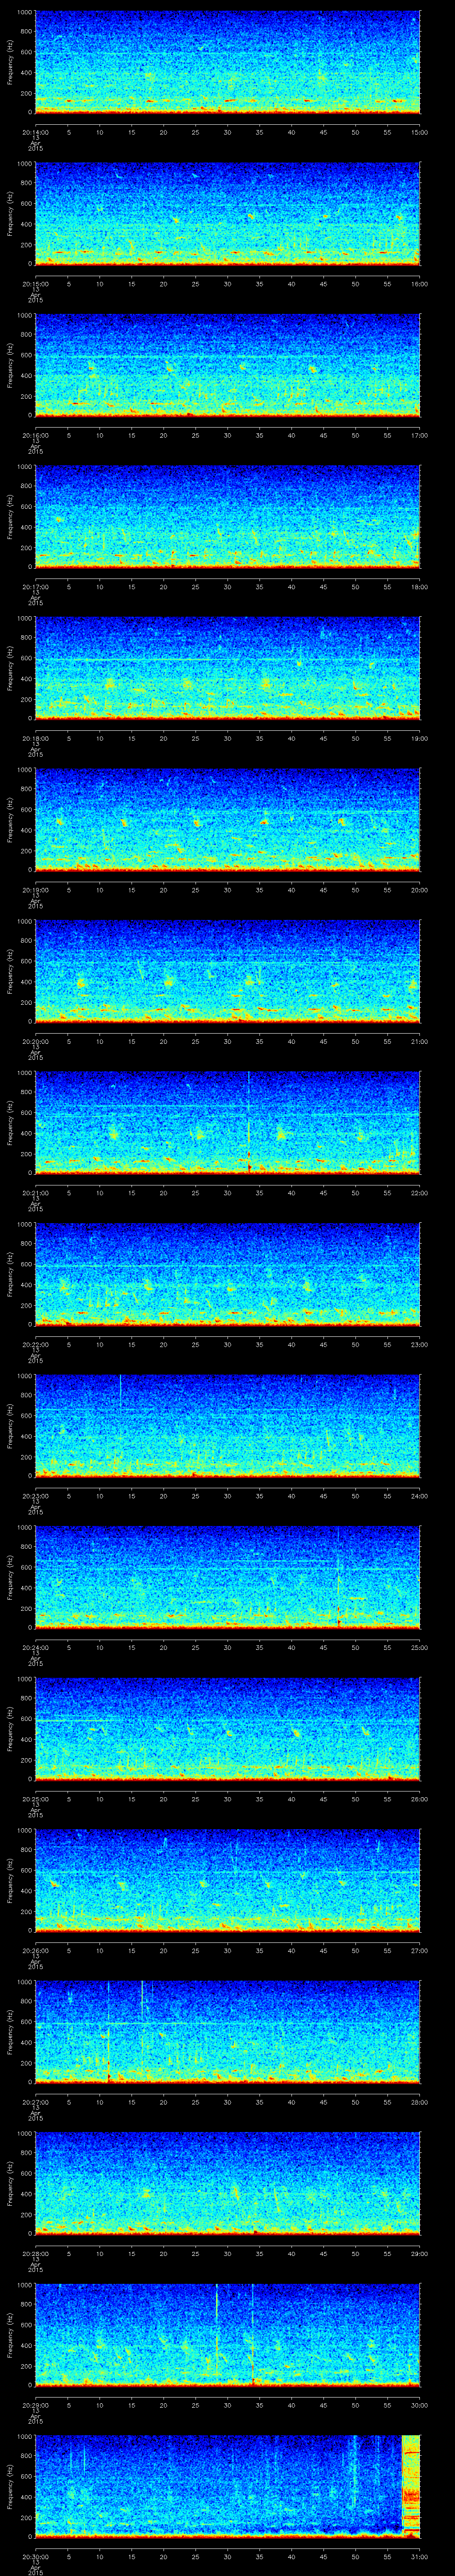
Task: Click the 20:22:00 start time label
Action: point(35,1344)
